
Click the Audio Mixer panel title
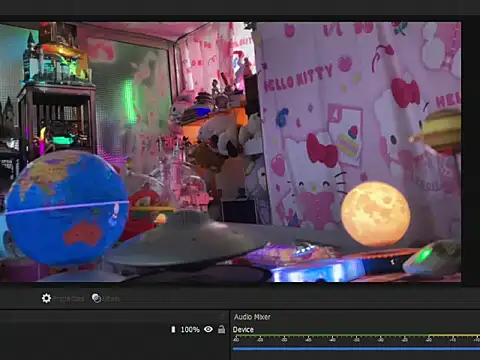[x=252, y=317]
